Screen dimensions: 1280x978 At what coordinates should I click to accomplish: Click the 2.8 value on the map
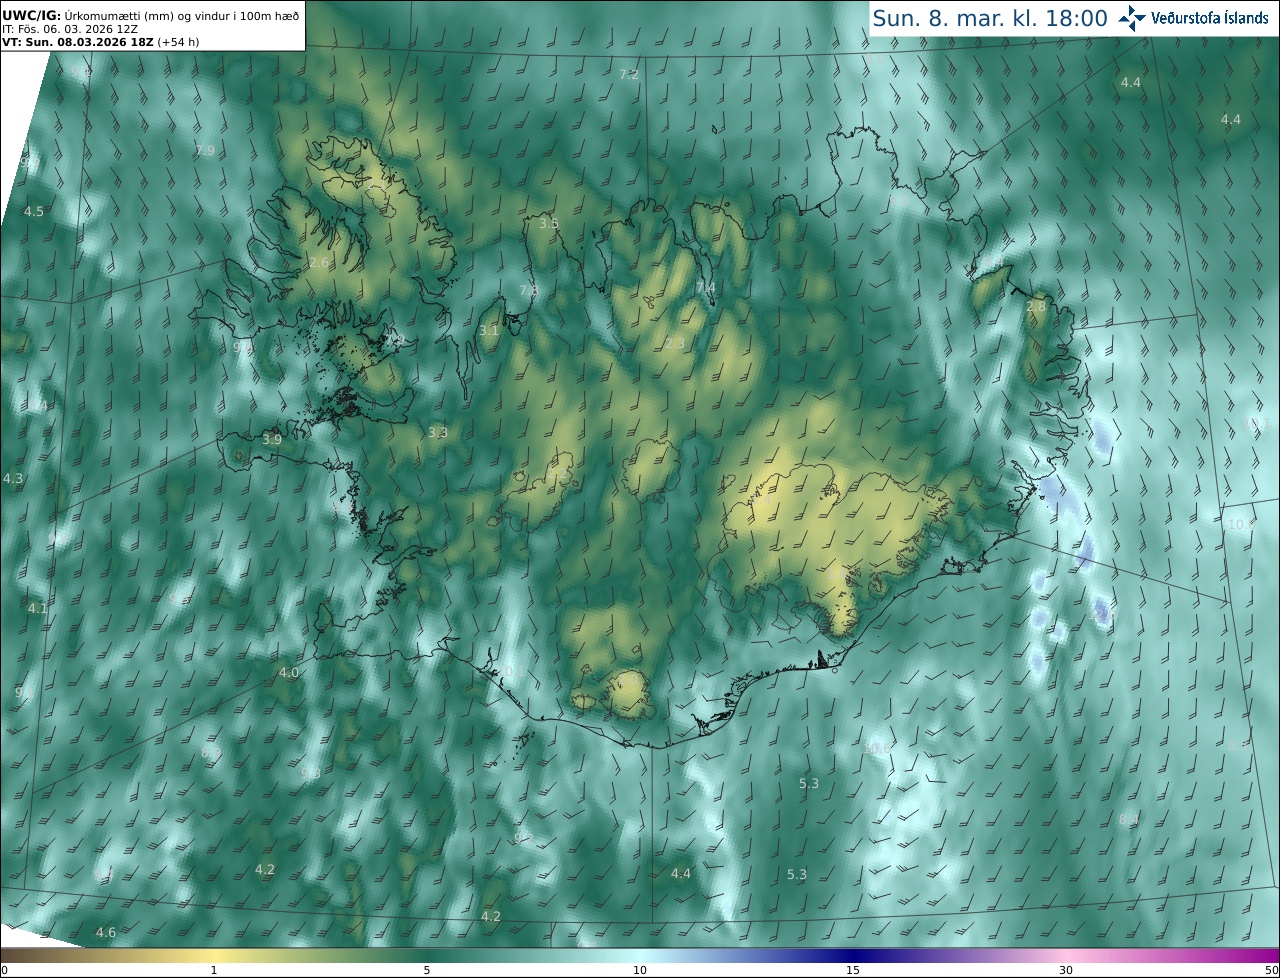[1036, 306]
